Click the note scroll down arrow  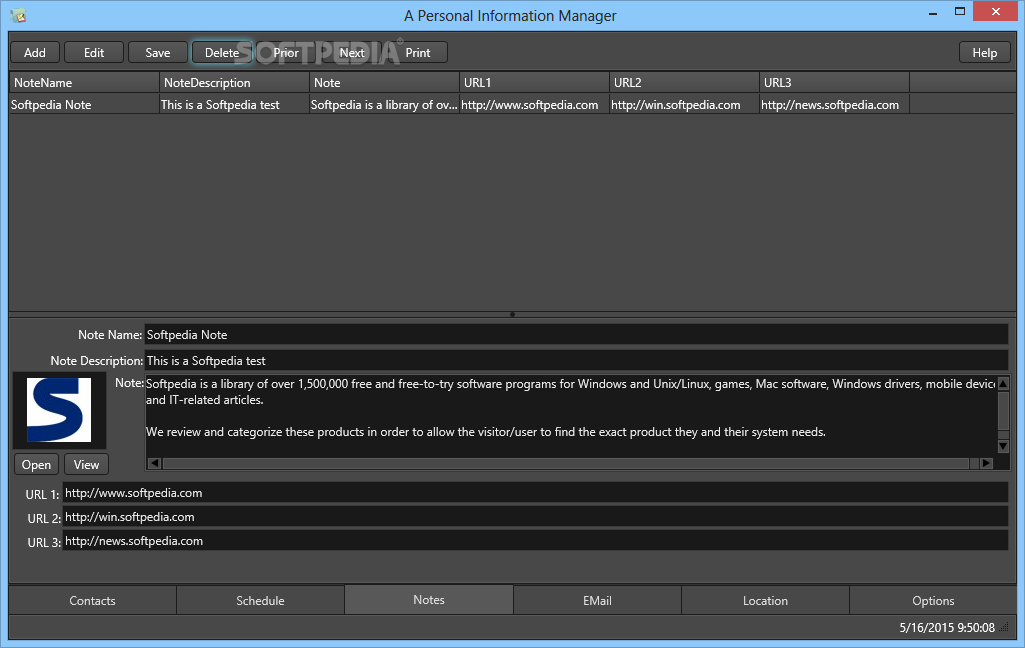pyautogui.click(x=1003, y=446)
